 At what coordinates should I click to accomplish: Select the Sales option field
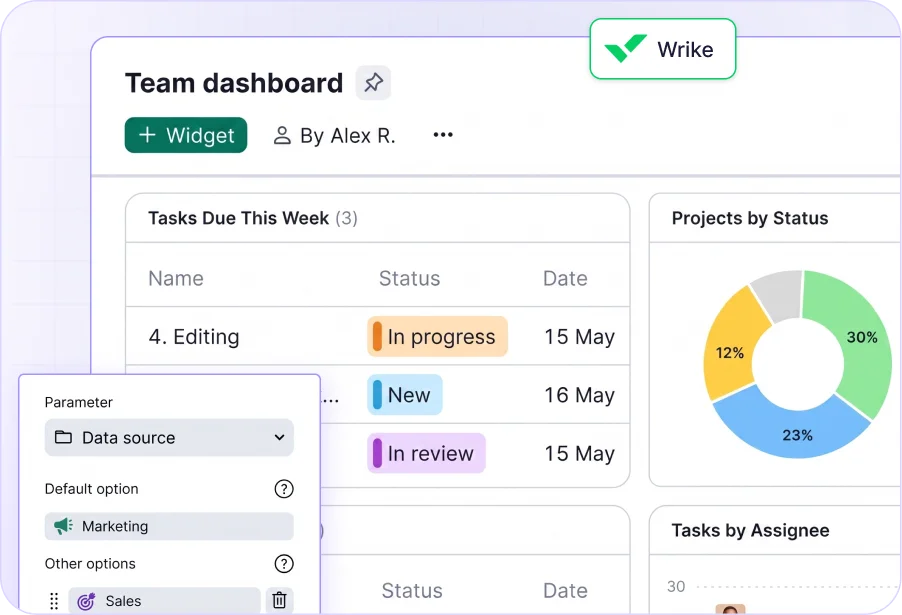pyautogui.click(x=165, y=601)
